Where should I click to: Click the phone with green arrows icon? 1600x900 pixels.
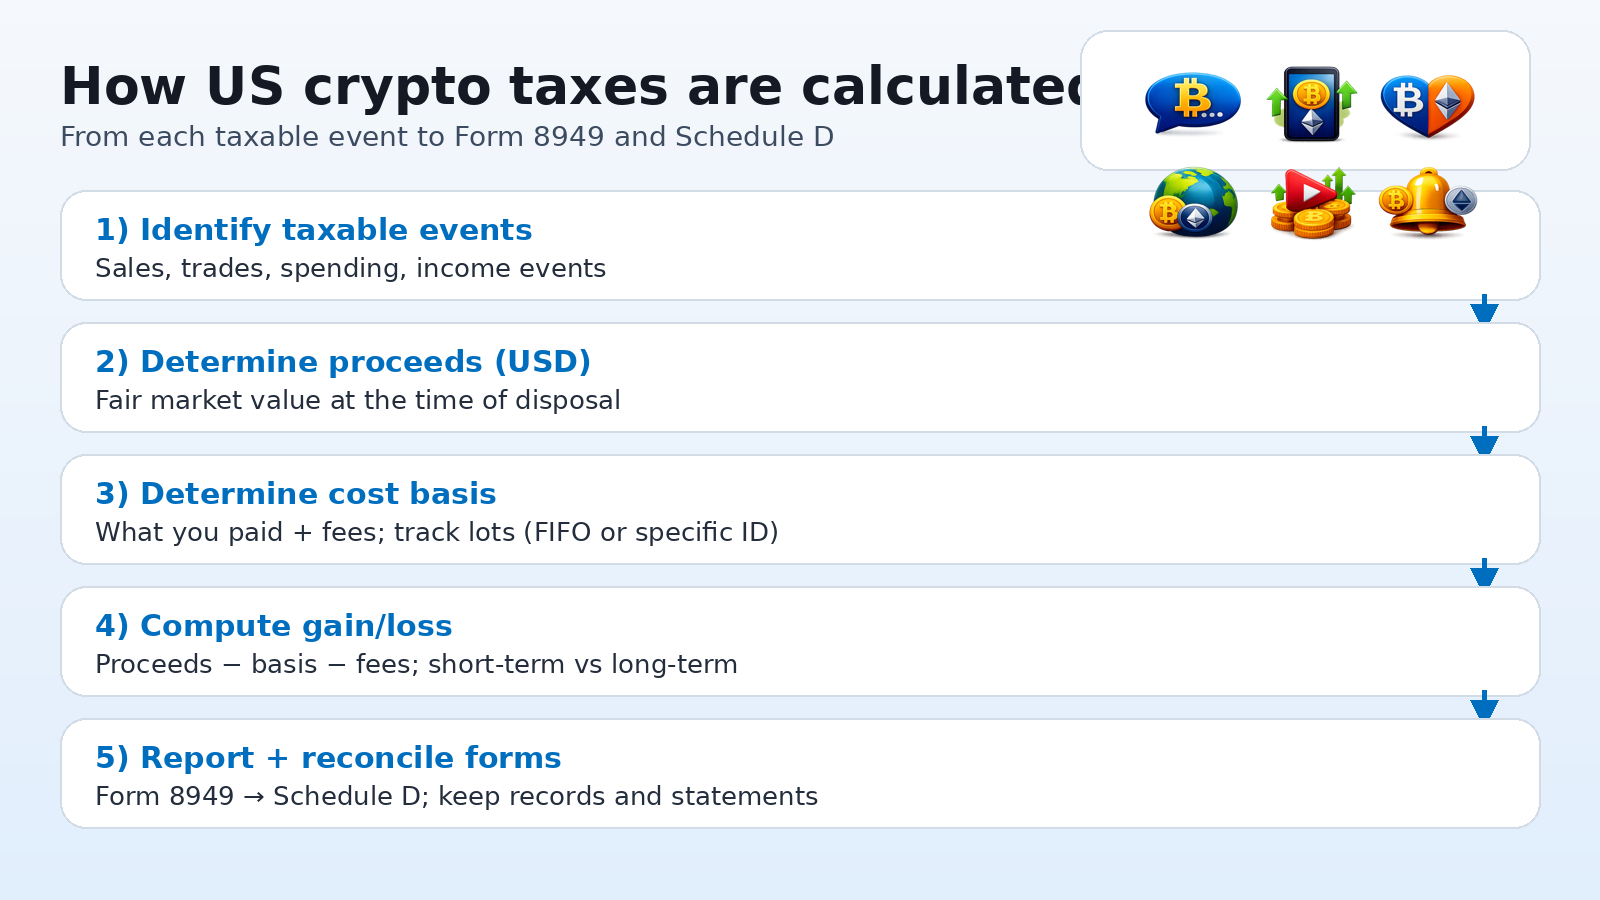[1311, 103]
